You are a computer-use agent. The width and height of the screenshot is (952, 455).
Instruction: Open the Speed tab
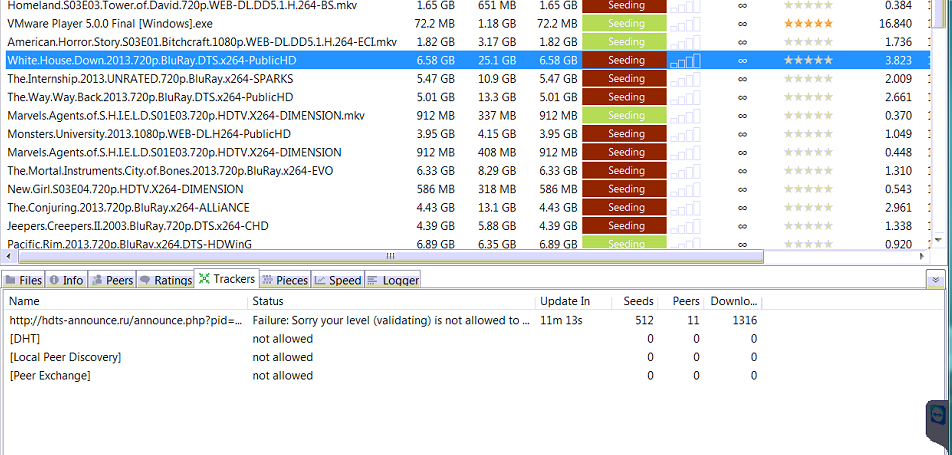coord(338,280)
